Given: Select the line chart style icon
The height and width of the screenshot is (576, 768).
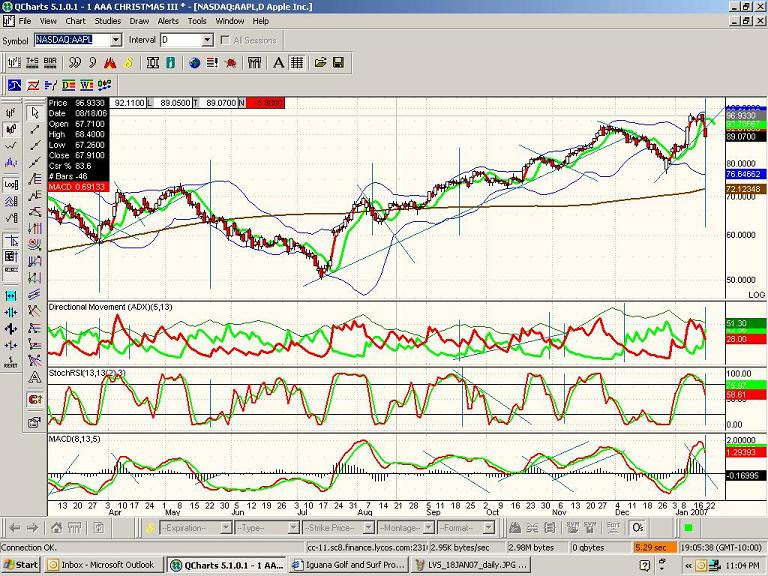Looking at the screenshot, I should click(x=11, y=146).
